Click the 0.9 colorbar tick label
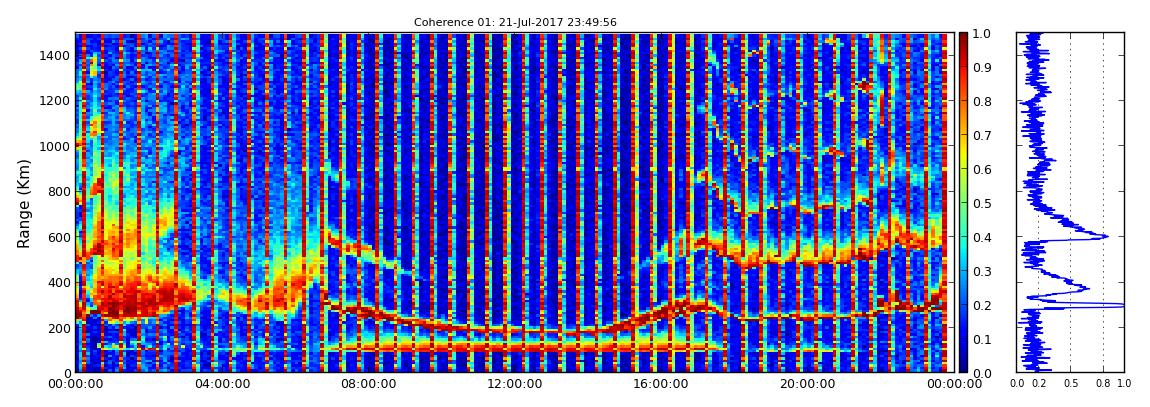This screenshot has width=1150, height=407. click(984, 67)
